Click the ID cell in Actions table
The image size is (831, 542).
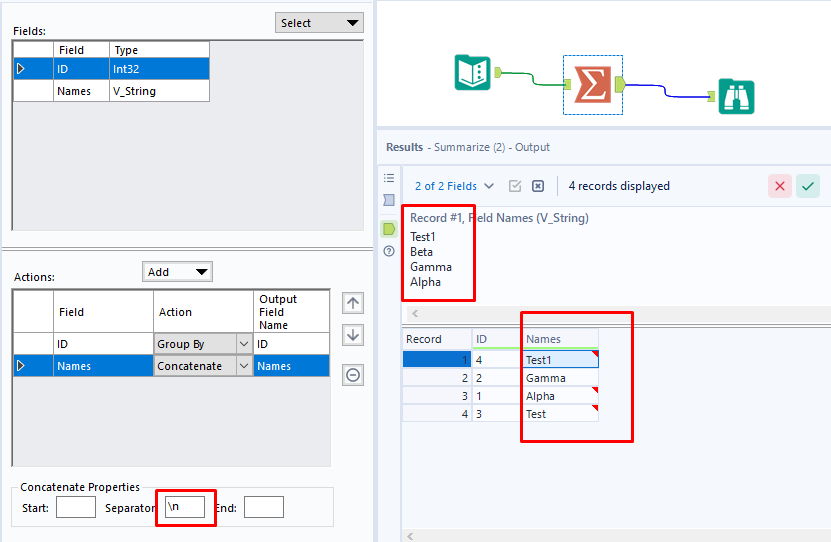pos(103,344)
